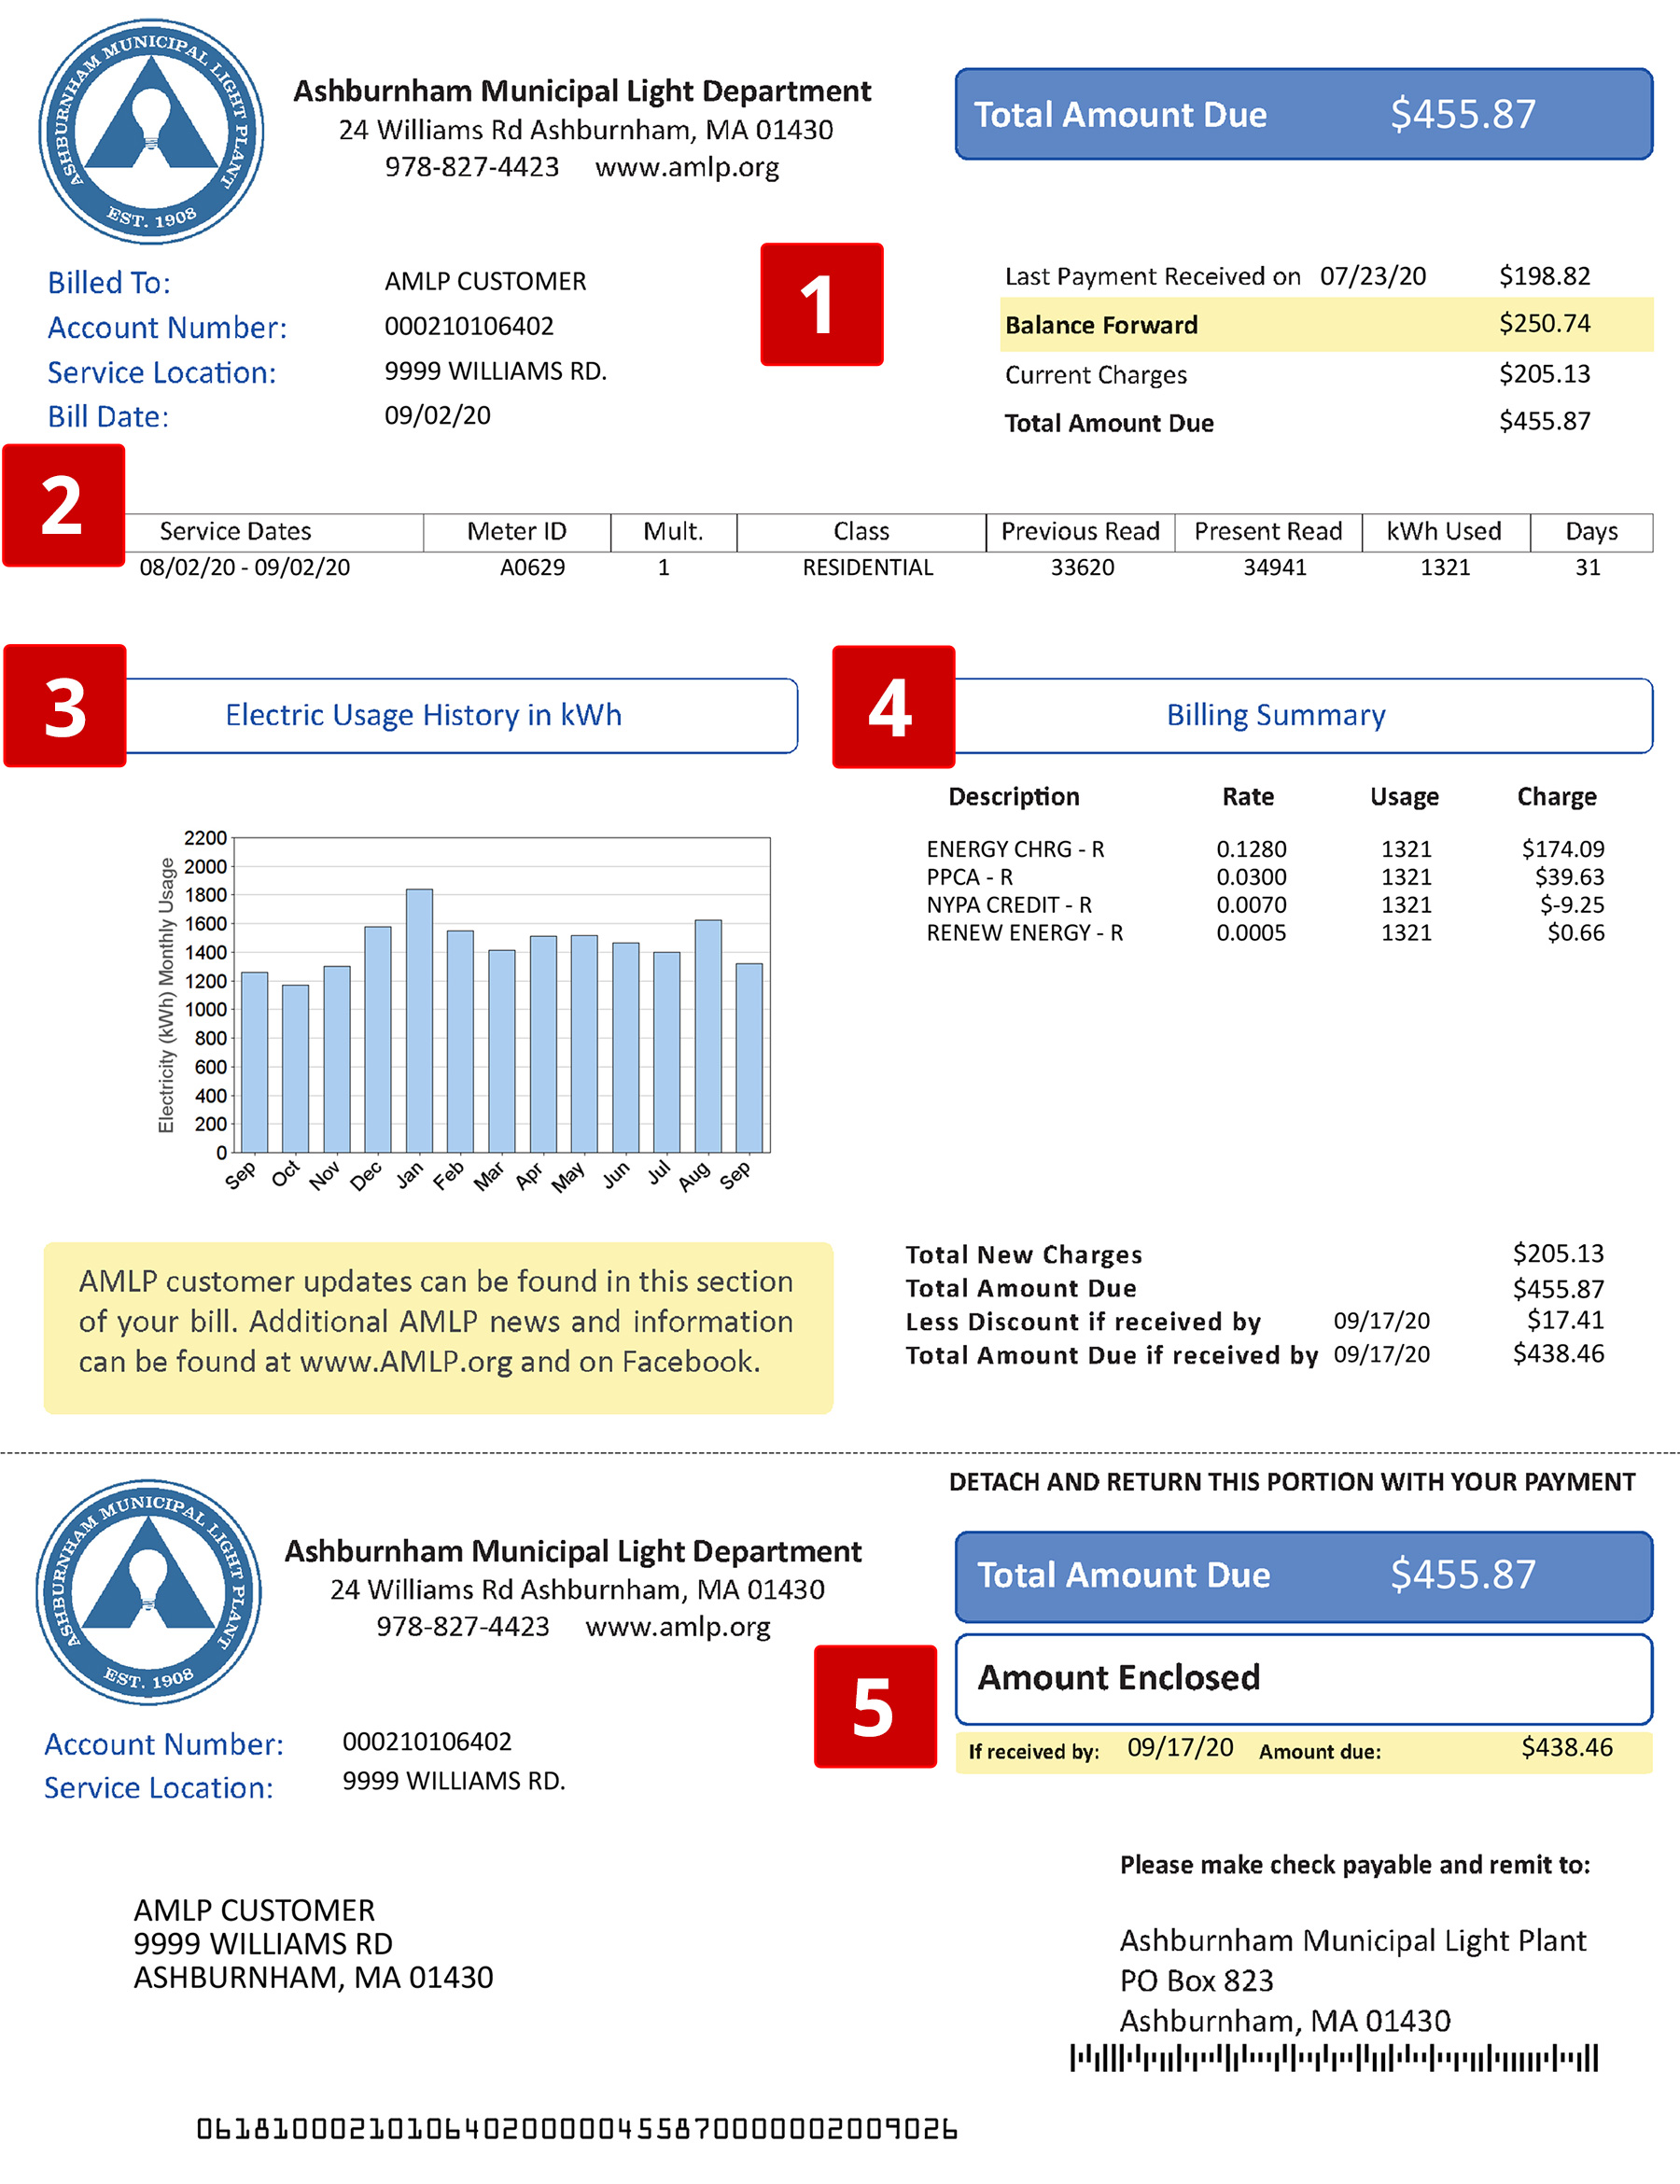Click the Feb bar in the usage chart
Screen dimensions: 1680x2184
click(x=460, y=1041)
